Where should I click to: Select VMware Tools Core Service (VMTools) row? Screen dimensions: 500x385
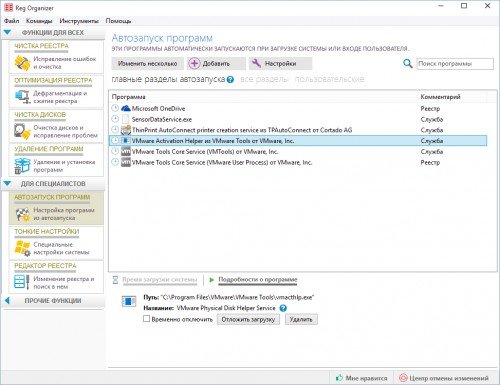click(x=298, y=152)
